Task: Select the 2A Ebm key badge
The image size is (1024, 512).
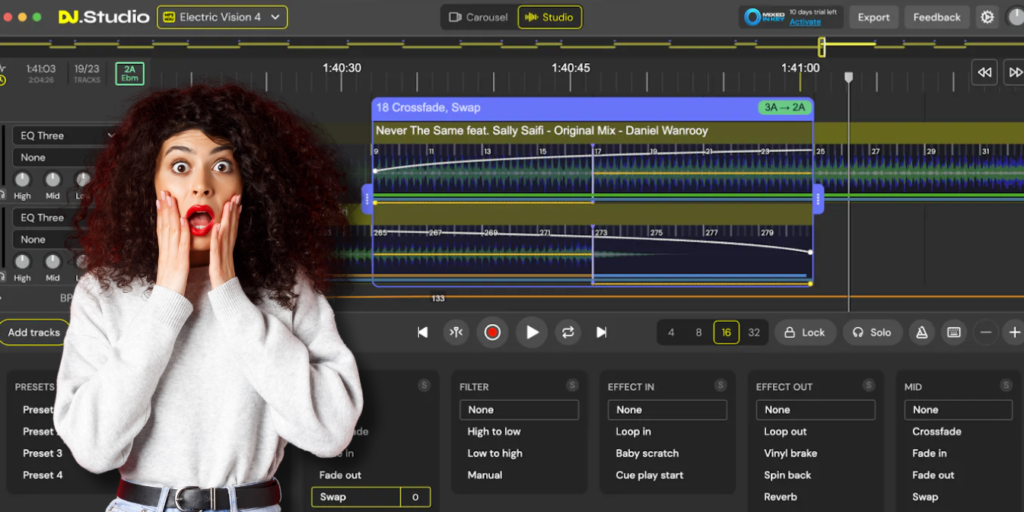Action: click(x=129, y=74)
